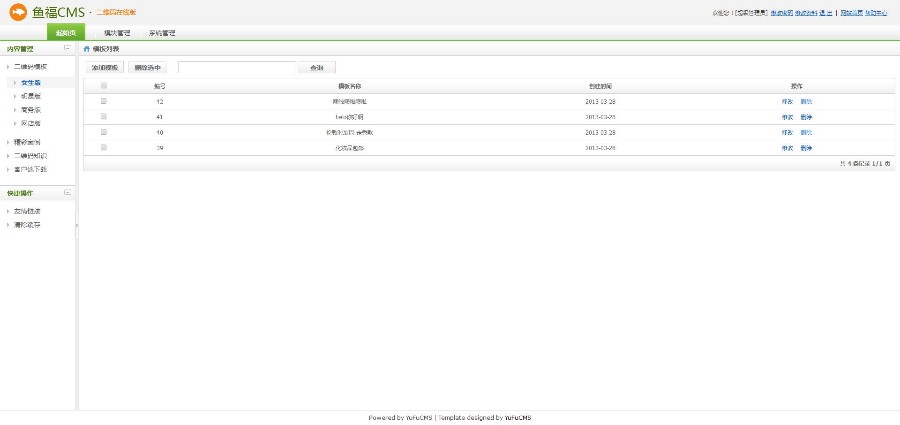The height and width of the screenshot is (425, 900).
Task: Switch to the green 起始页 tab
Action: [x=65, y=33]
